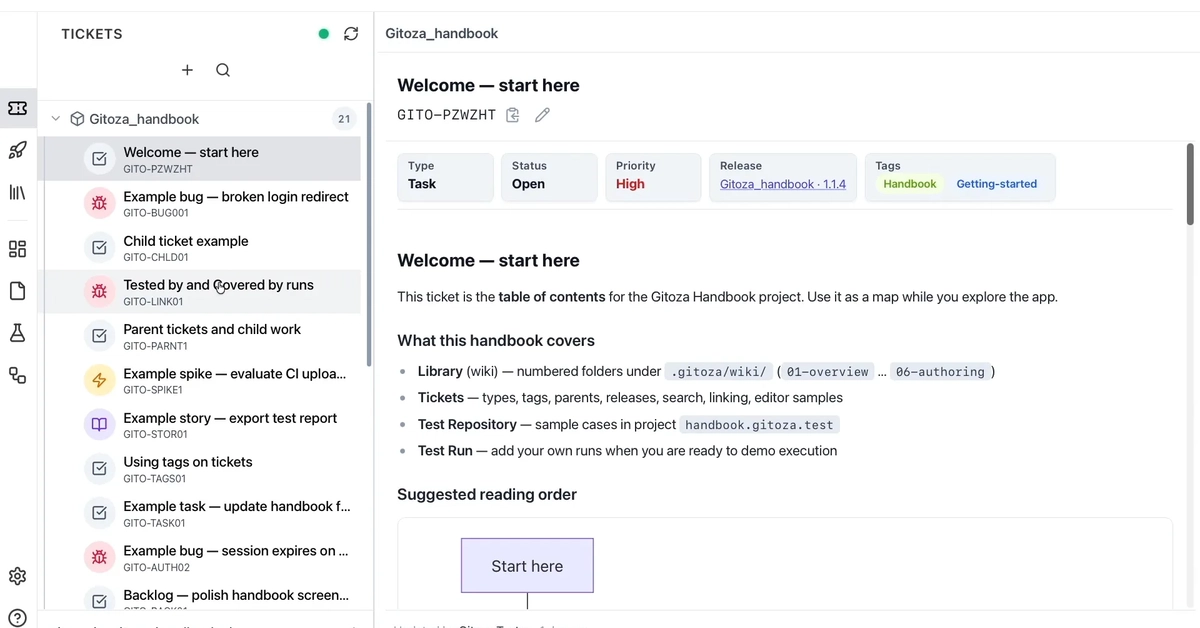This screenshot has height=628, width=1200.
Task: Open the Type Task field
Action: (445, 176)
